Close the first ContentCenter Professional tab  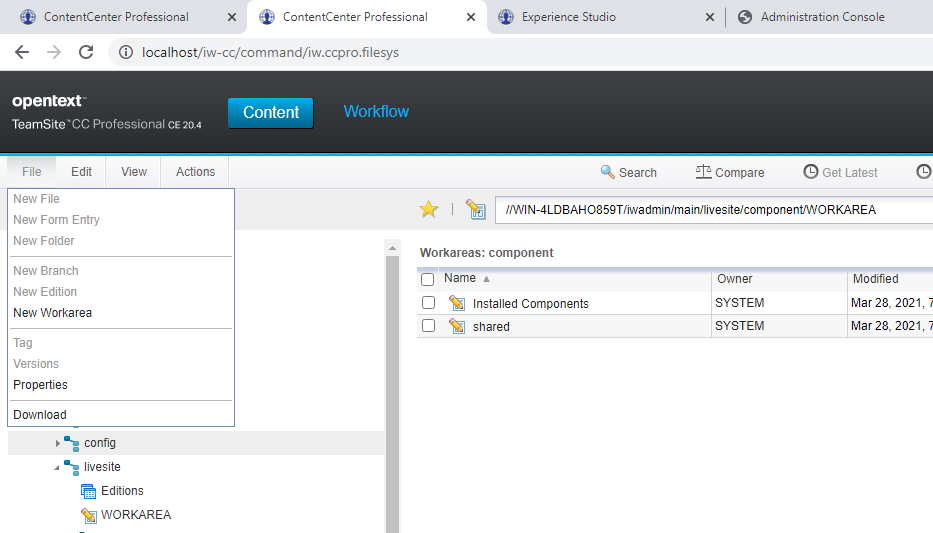(232, 17)
